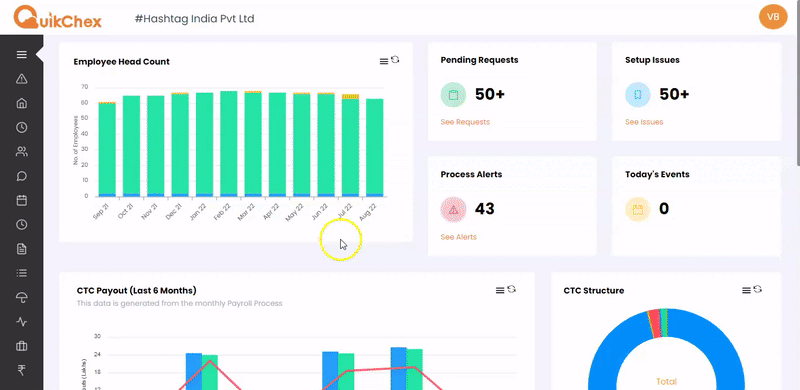Open the VB user profile avatar
The height and width of the screenshot is (390, 800).
[x=773, y=17]
